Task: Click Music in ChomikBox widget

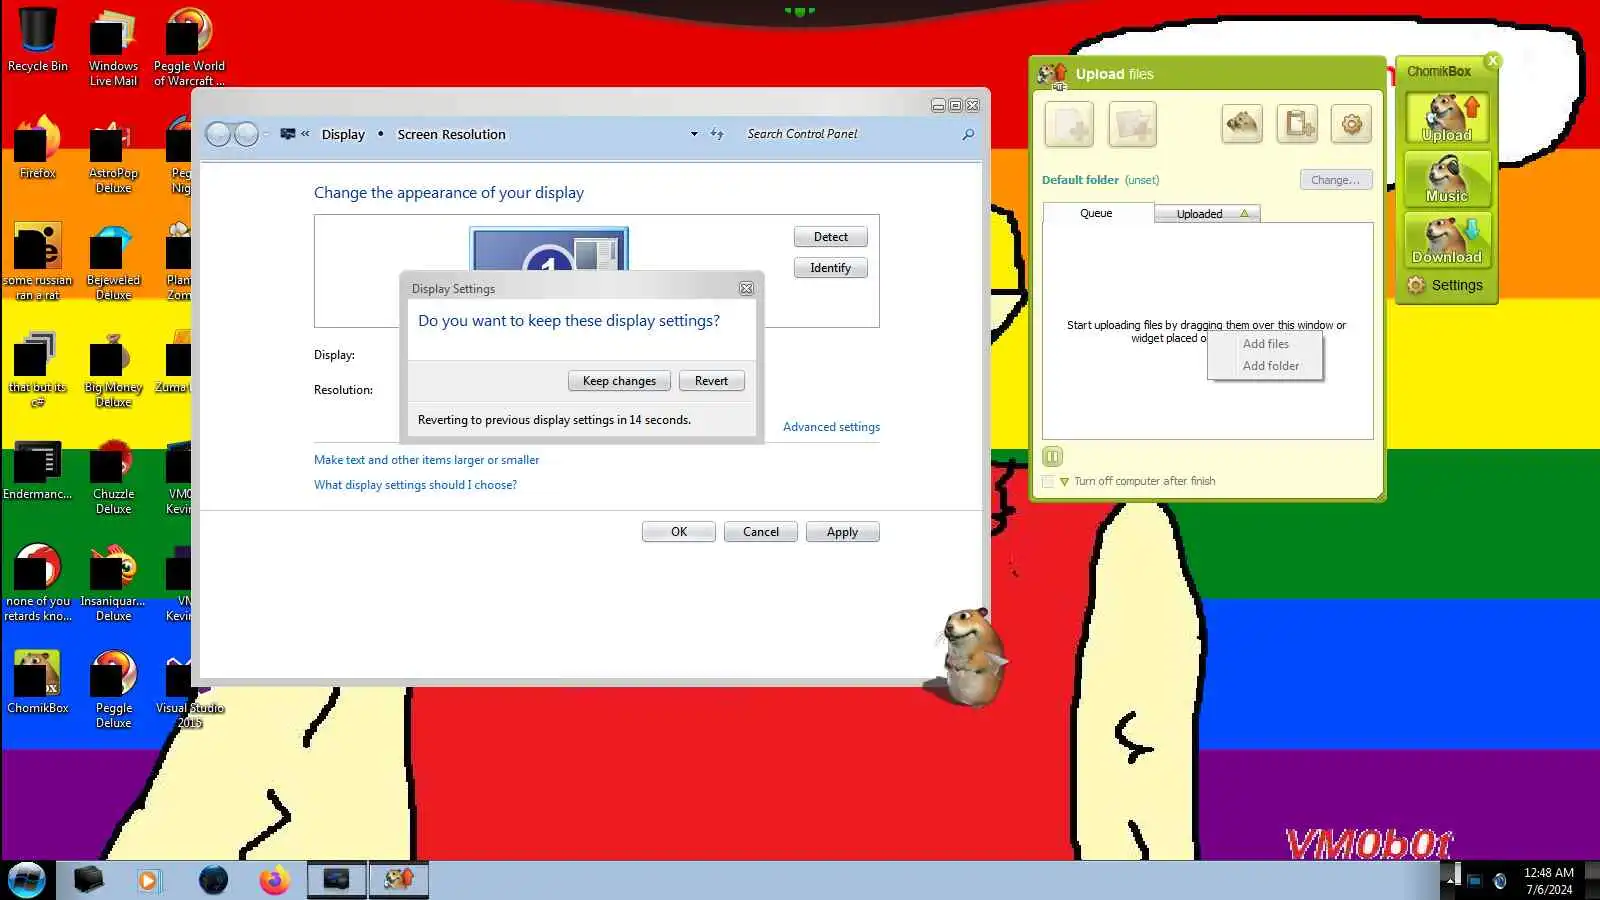Action: pos(1447,179)
